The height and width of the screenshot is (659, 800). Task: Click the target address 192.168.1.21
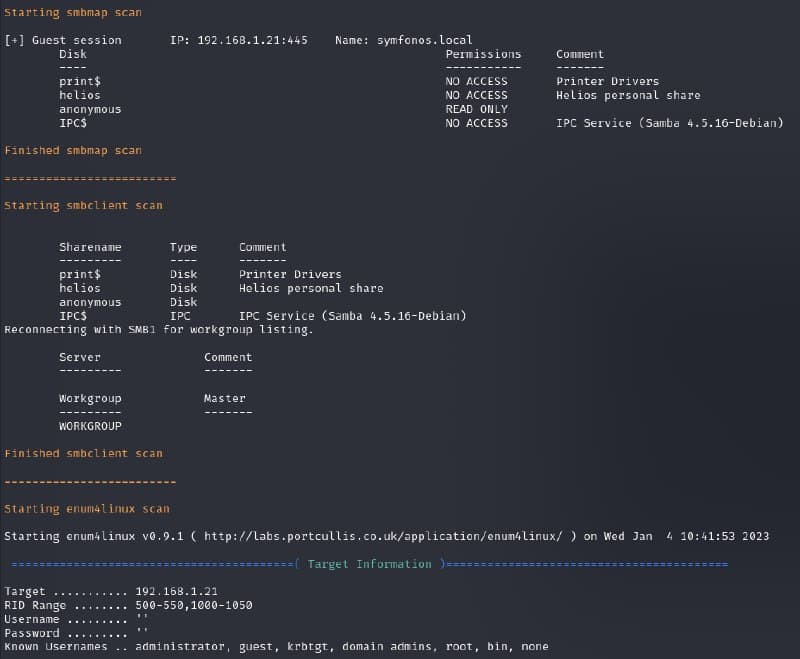[x=176, y=592]
